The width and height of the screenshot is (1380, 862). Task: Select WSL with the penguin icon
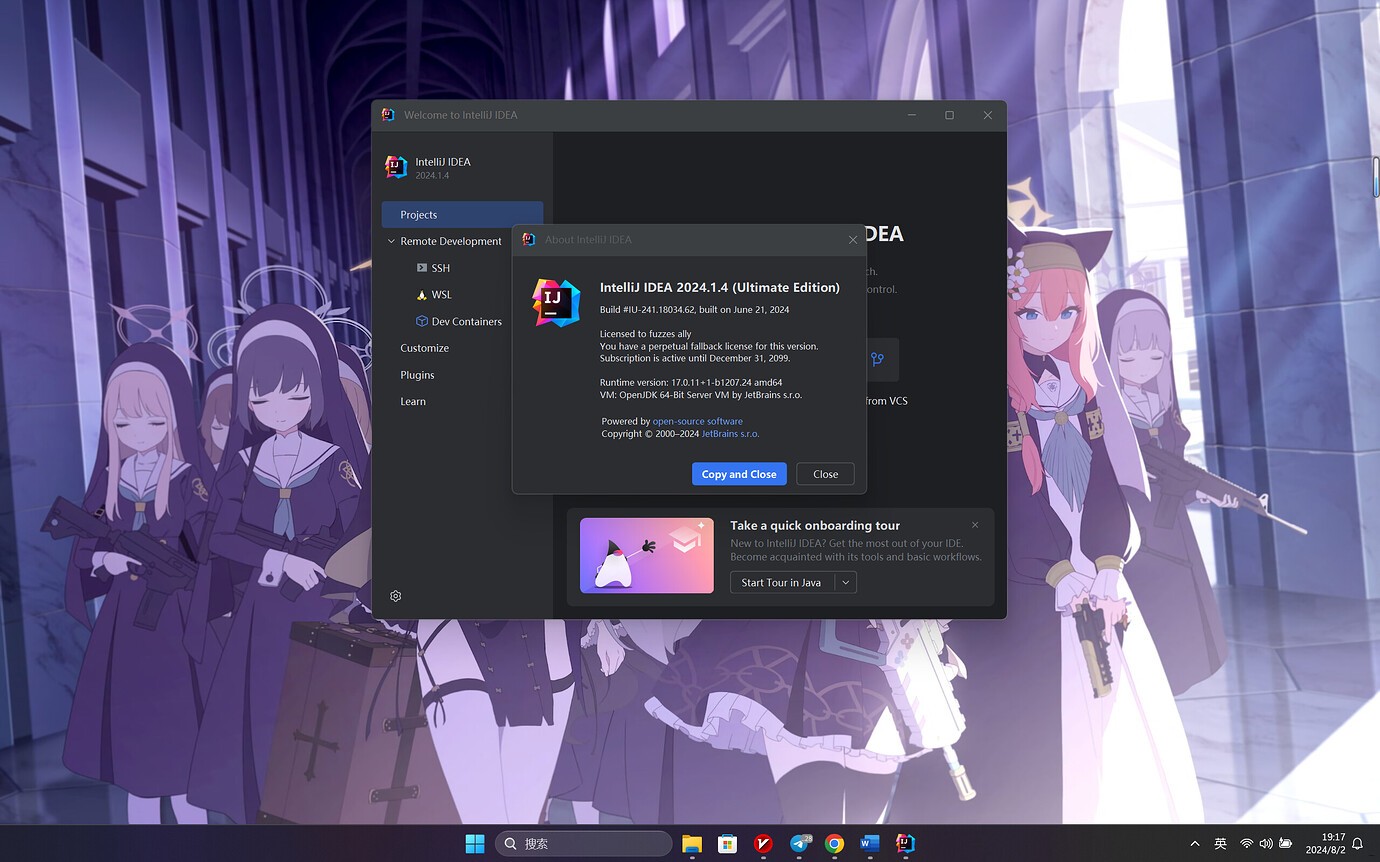[x=441, y=295]
